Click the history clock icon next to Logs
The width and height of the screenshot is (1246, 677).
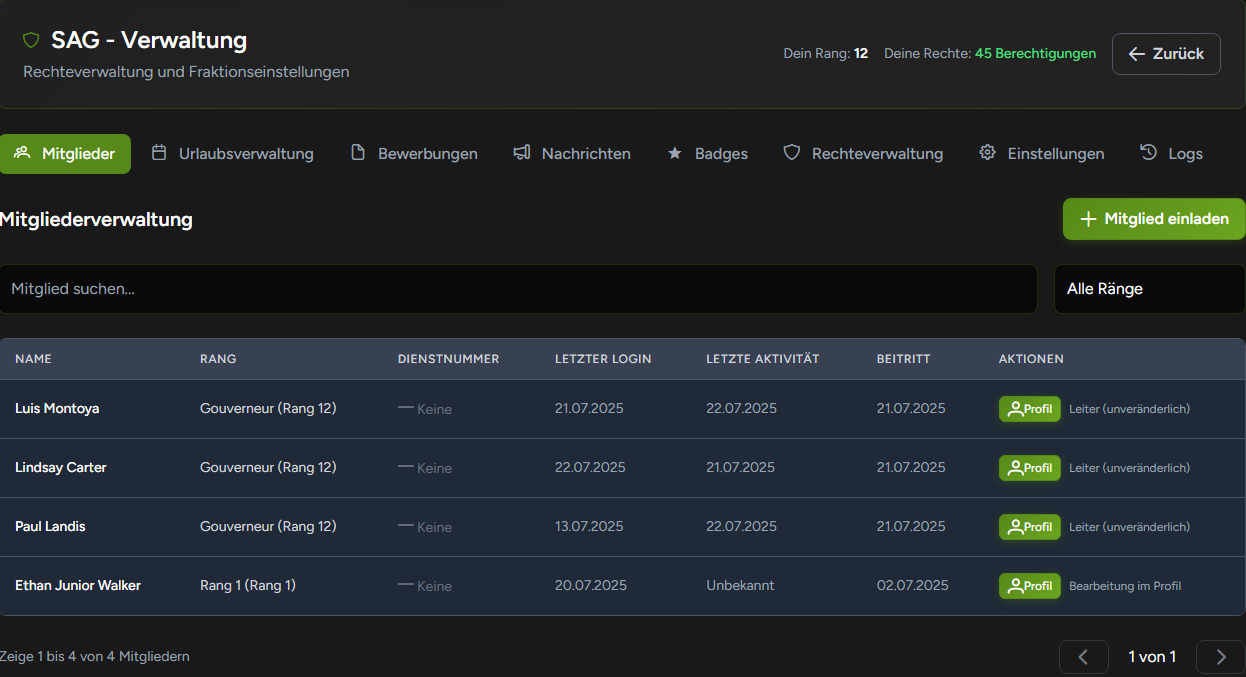1149,153
